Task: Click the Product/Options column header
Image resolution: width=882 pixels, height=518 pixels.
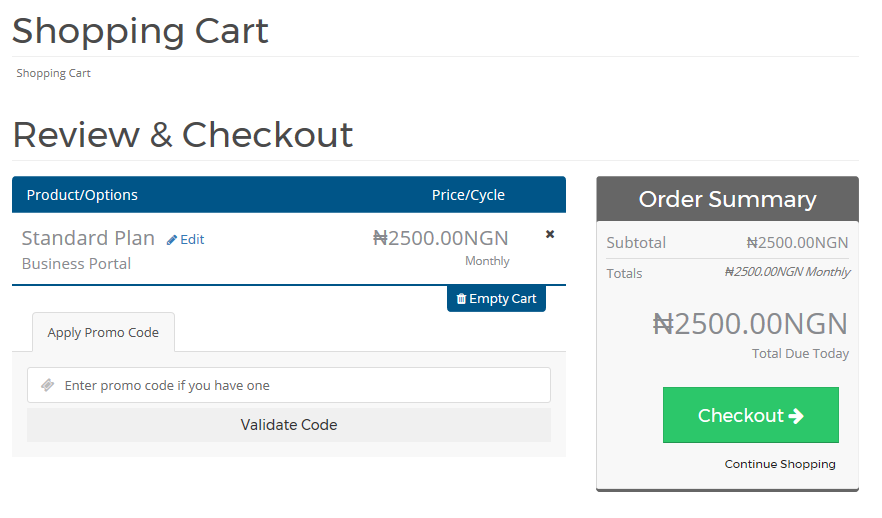Action: (x=82, y=195)
